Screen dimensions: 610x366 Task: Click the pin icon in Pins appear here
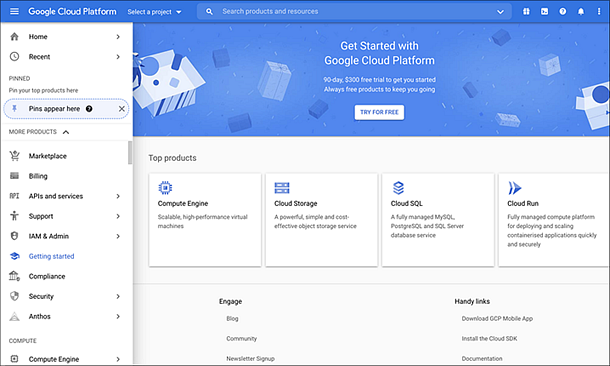14,109
